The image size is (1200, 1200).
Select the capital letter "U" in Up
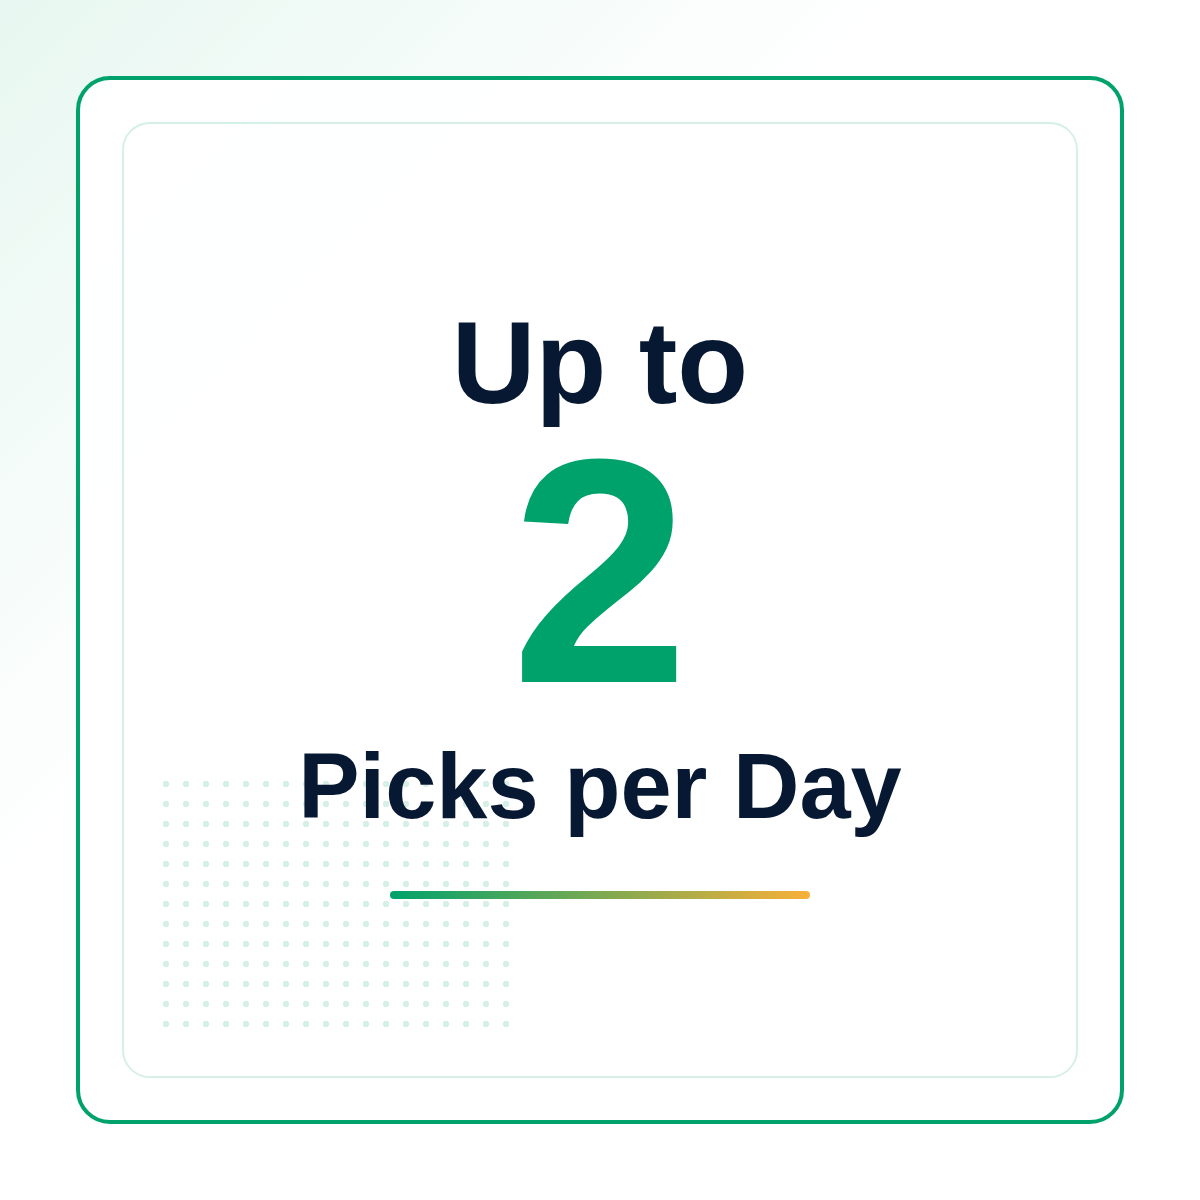click(x=492, y=364)
